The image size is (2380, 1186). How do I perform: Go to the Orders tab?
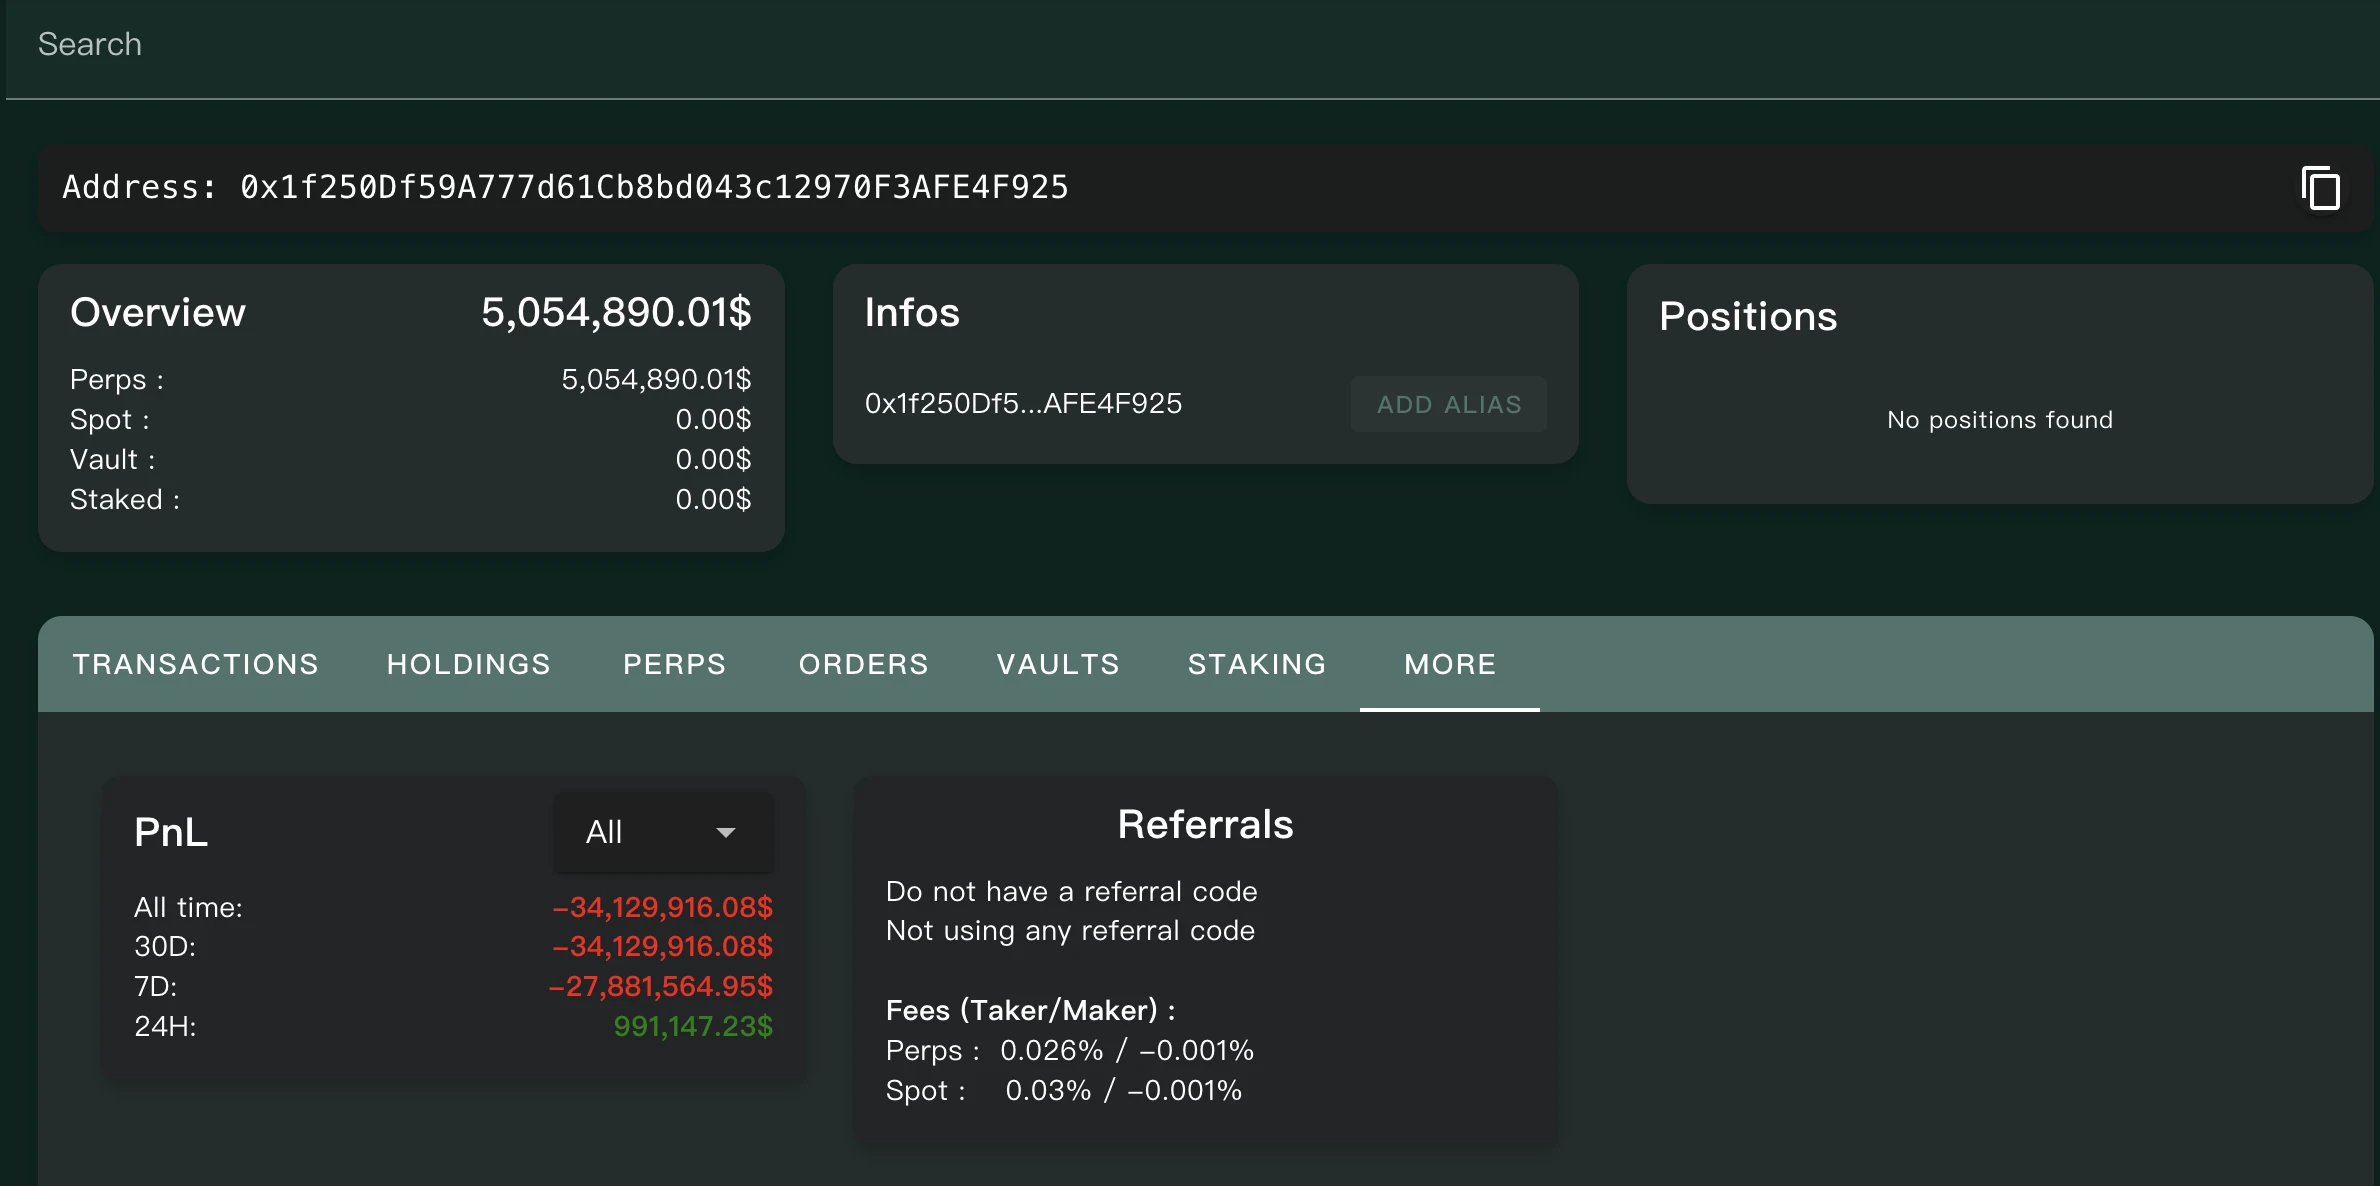(x=863, y=664)
